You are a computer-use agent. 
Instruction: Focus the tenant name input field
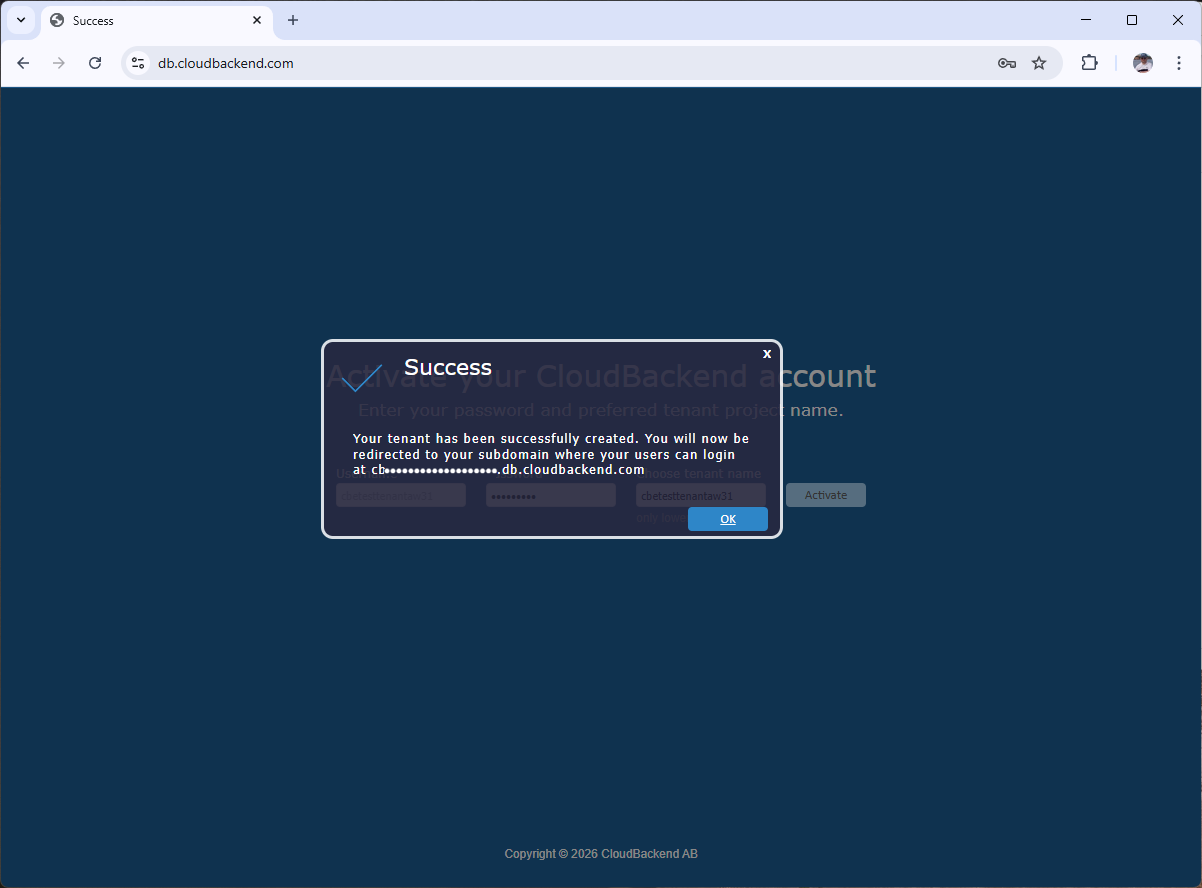click(700, 495)
